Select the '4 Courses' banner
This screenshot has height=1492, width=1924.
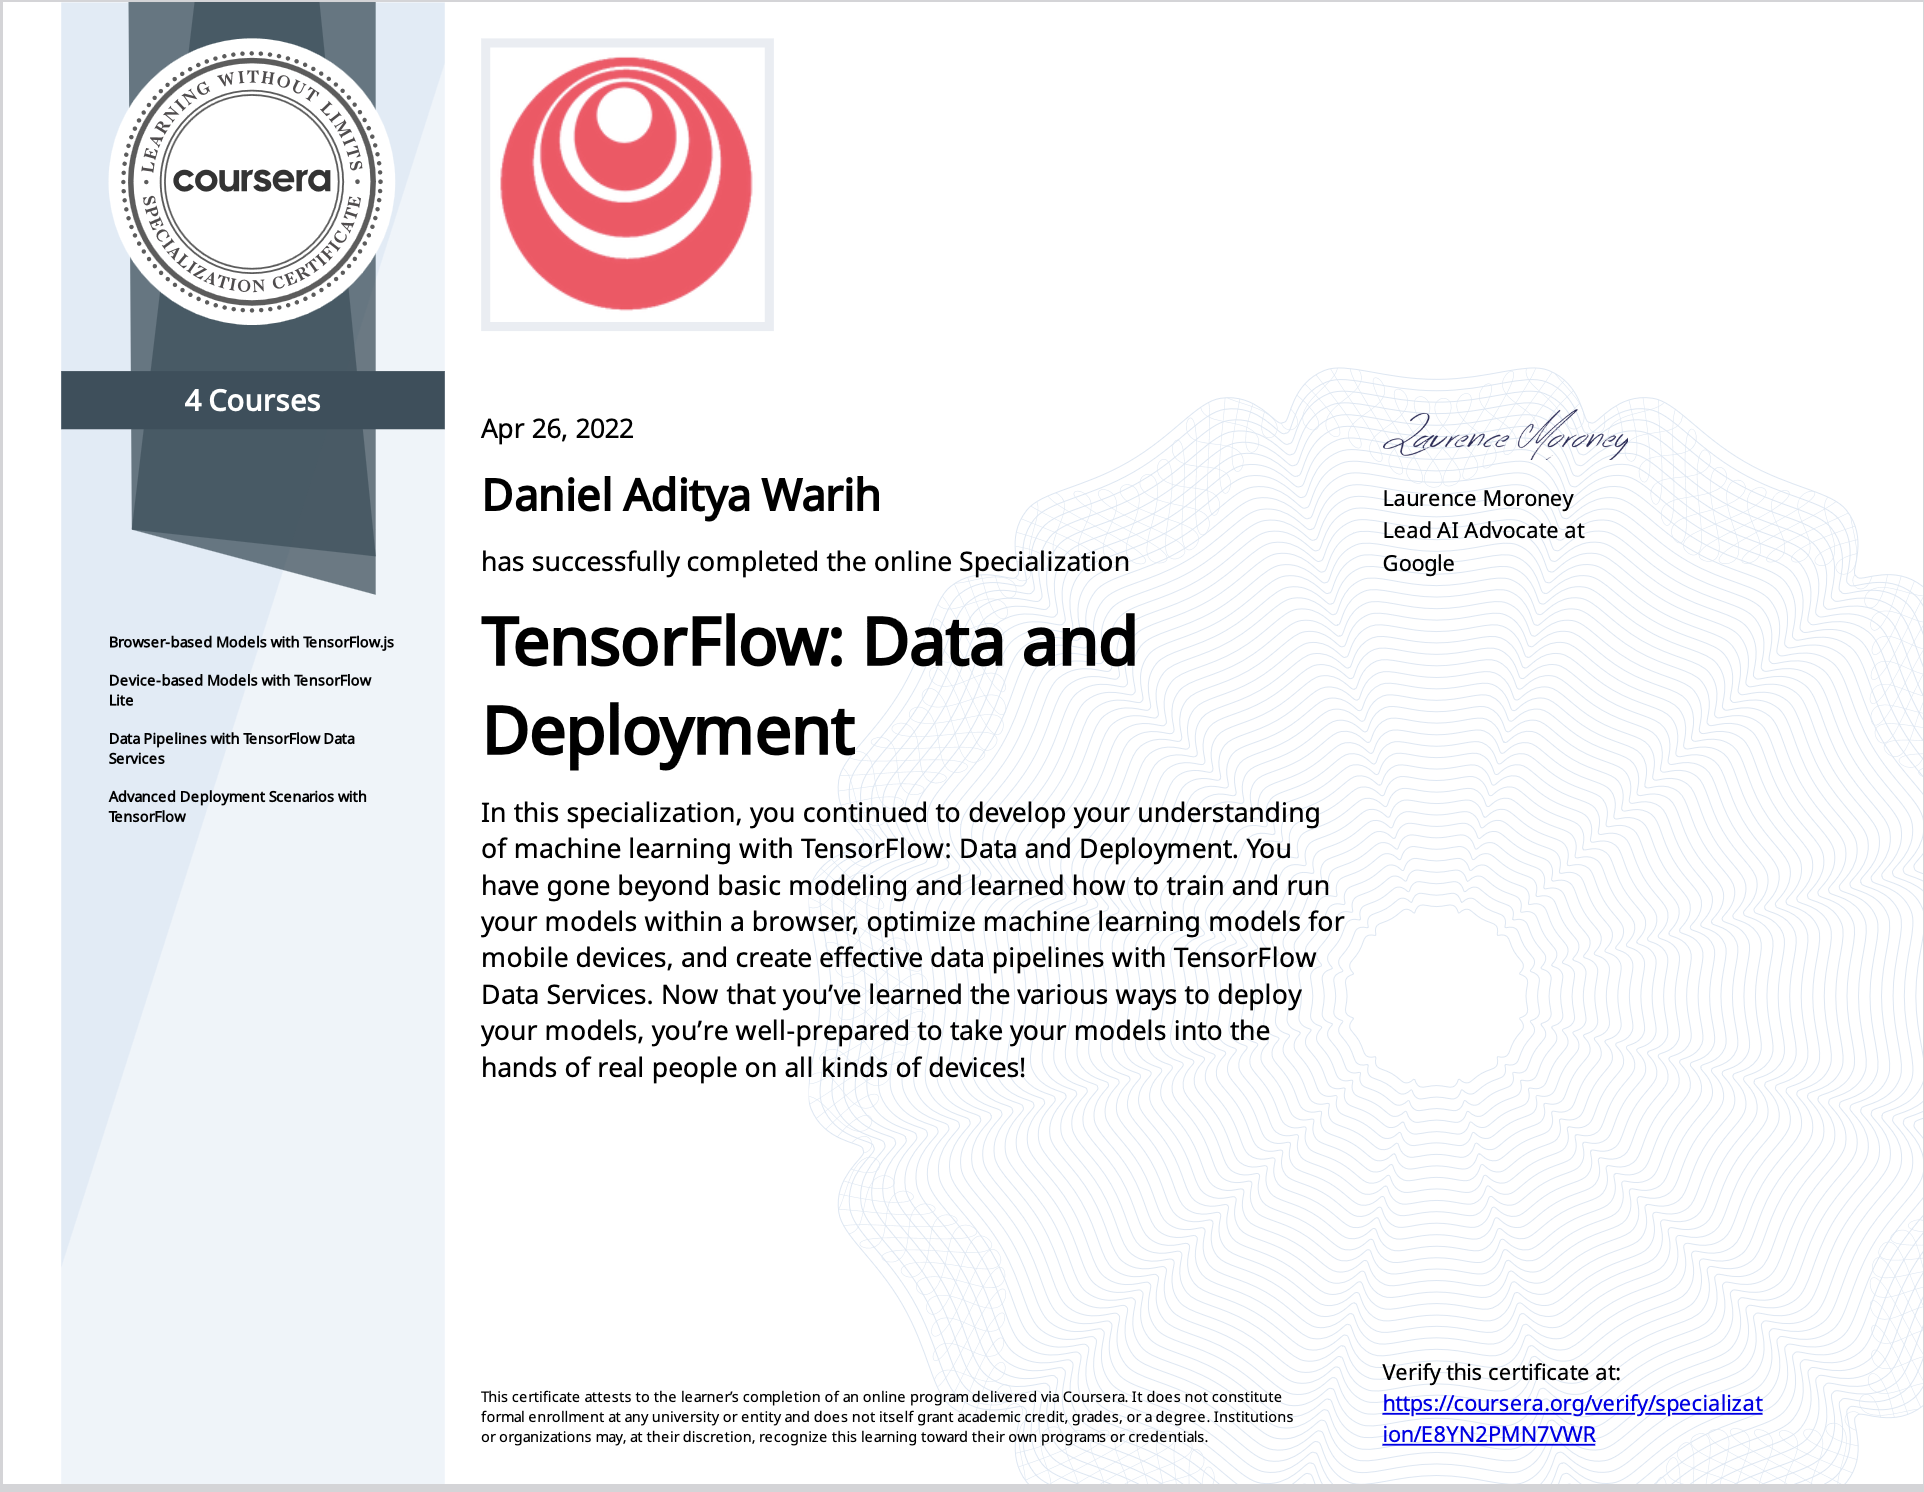click(x=253, y=400)
